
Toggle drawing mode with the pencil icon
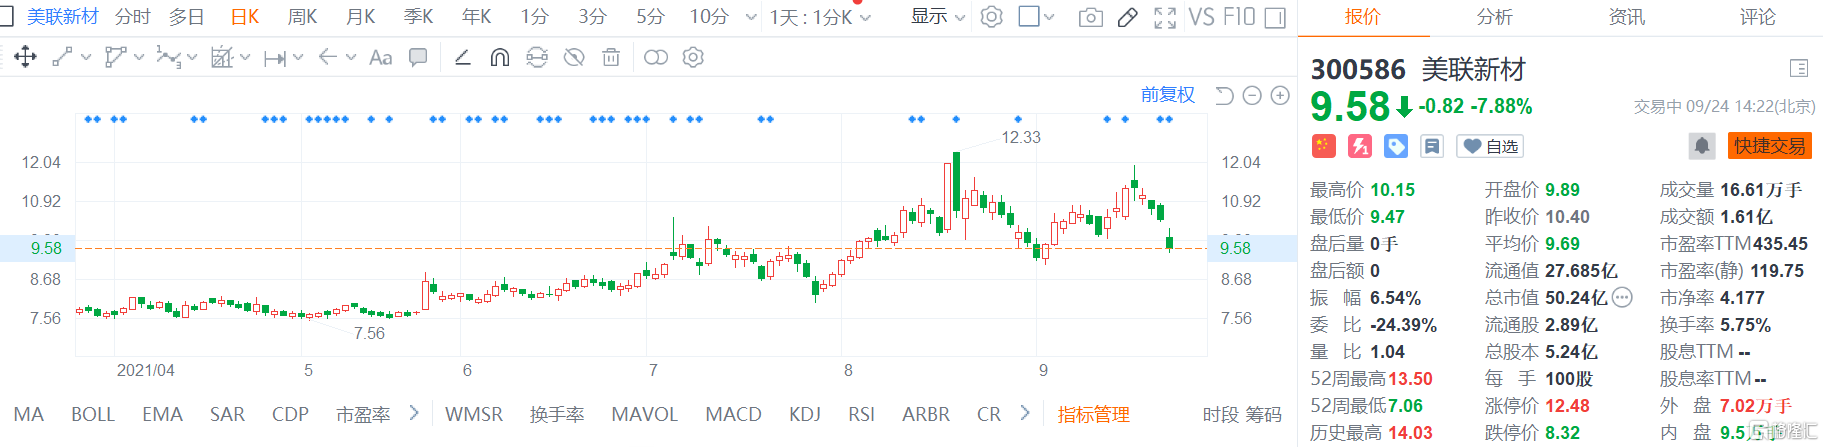click(x=1128, y=17)
